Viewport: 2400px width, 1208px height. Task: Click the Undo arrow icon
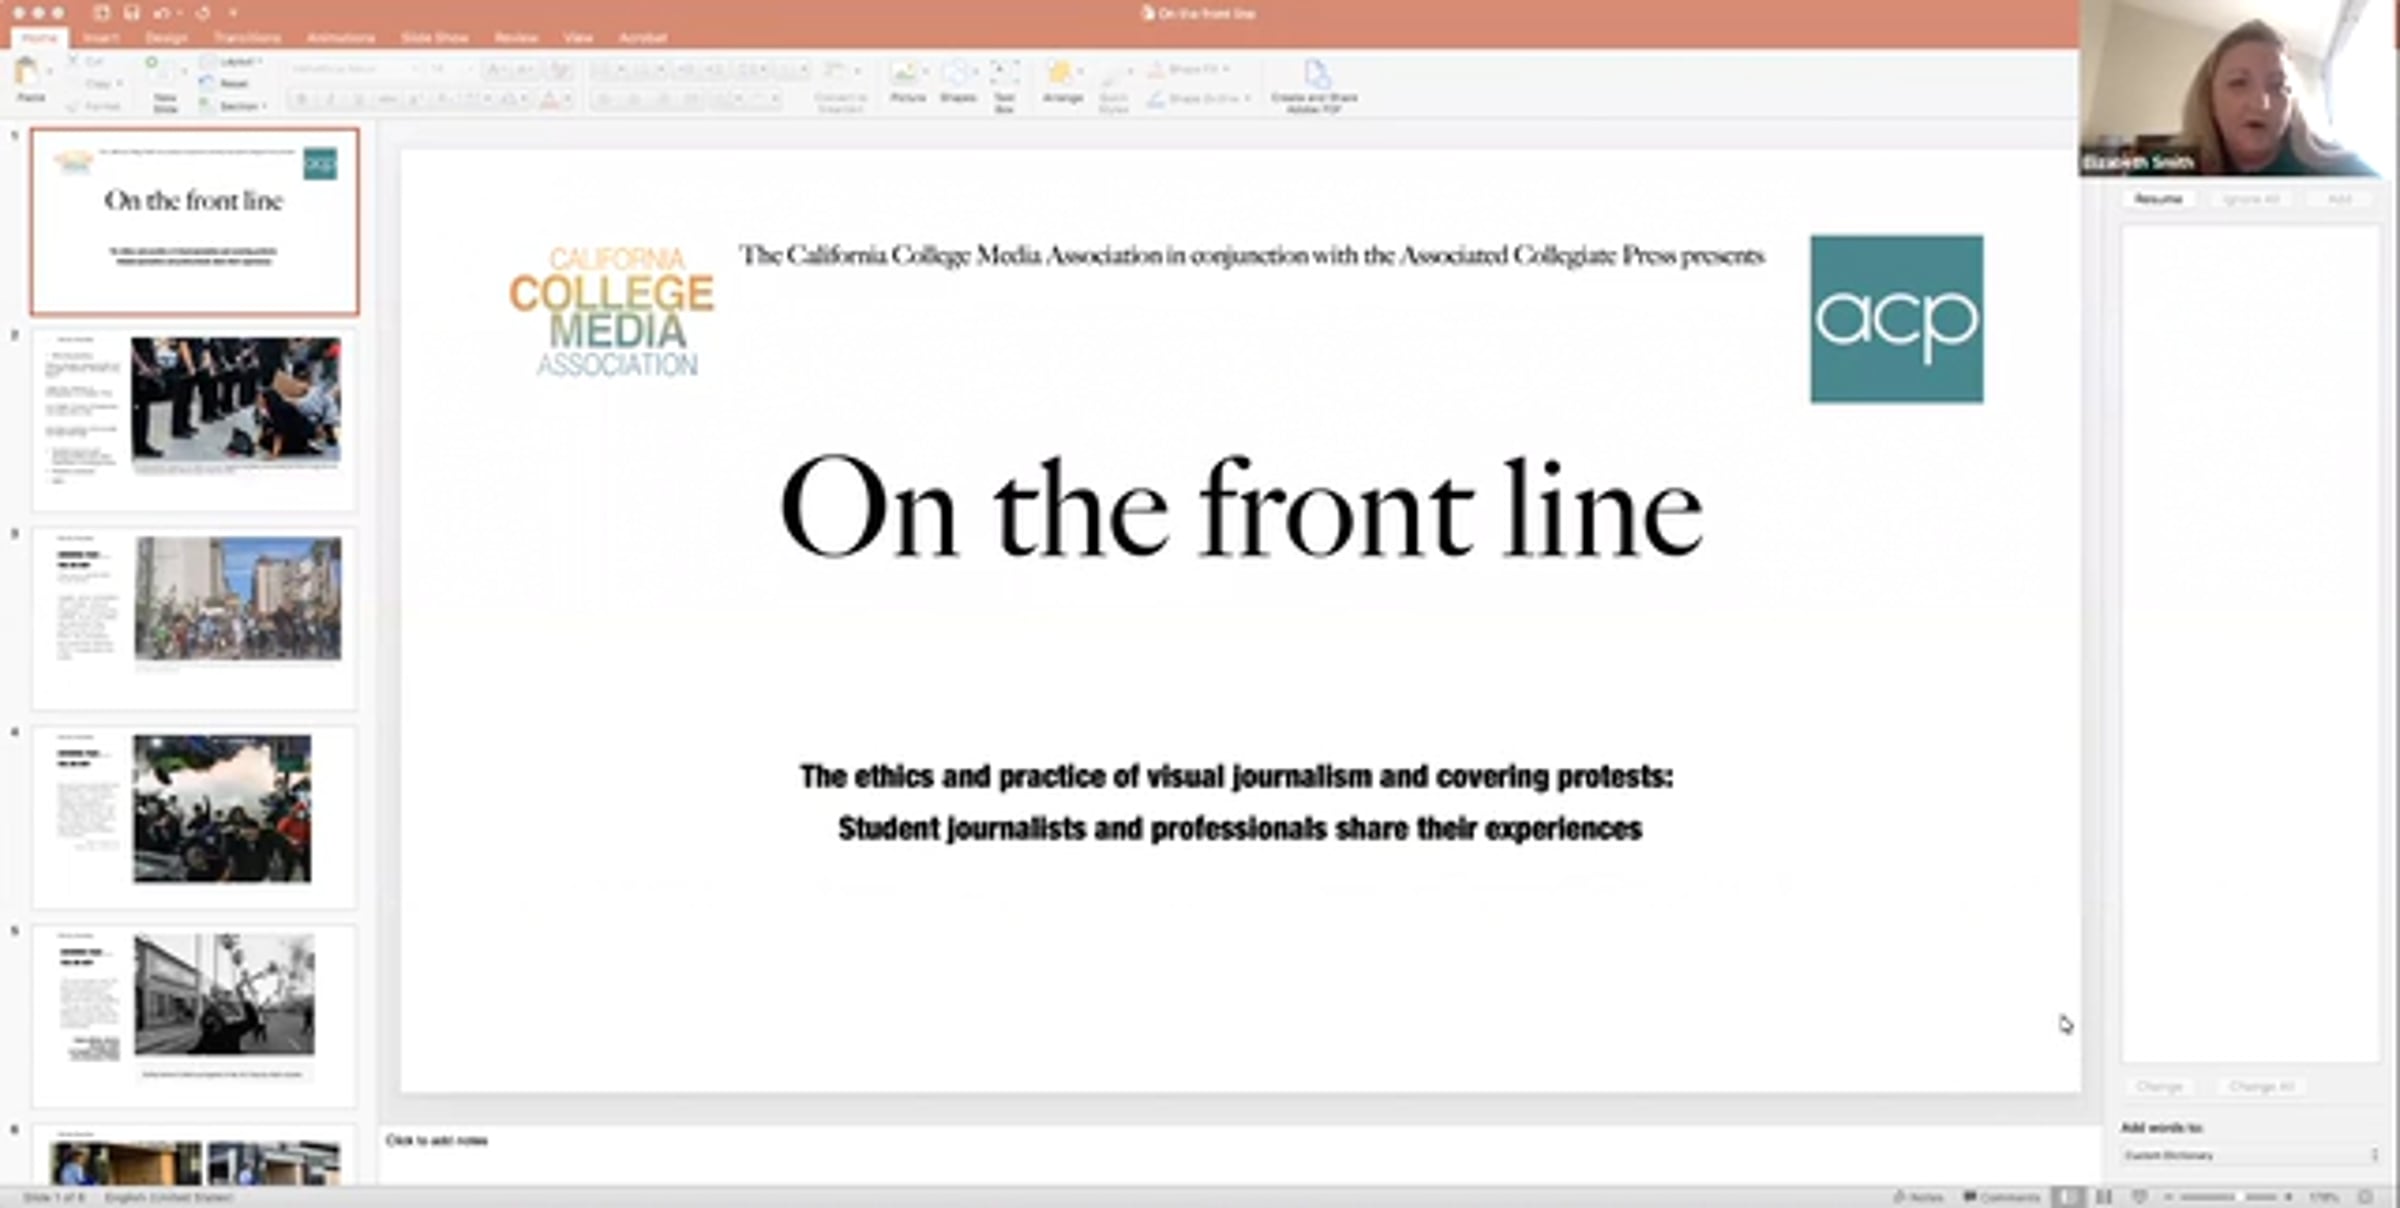(162, 13)
